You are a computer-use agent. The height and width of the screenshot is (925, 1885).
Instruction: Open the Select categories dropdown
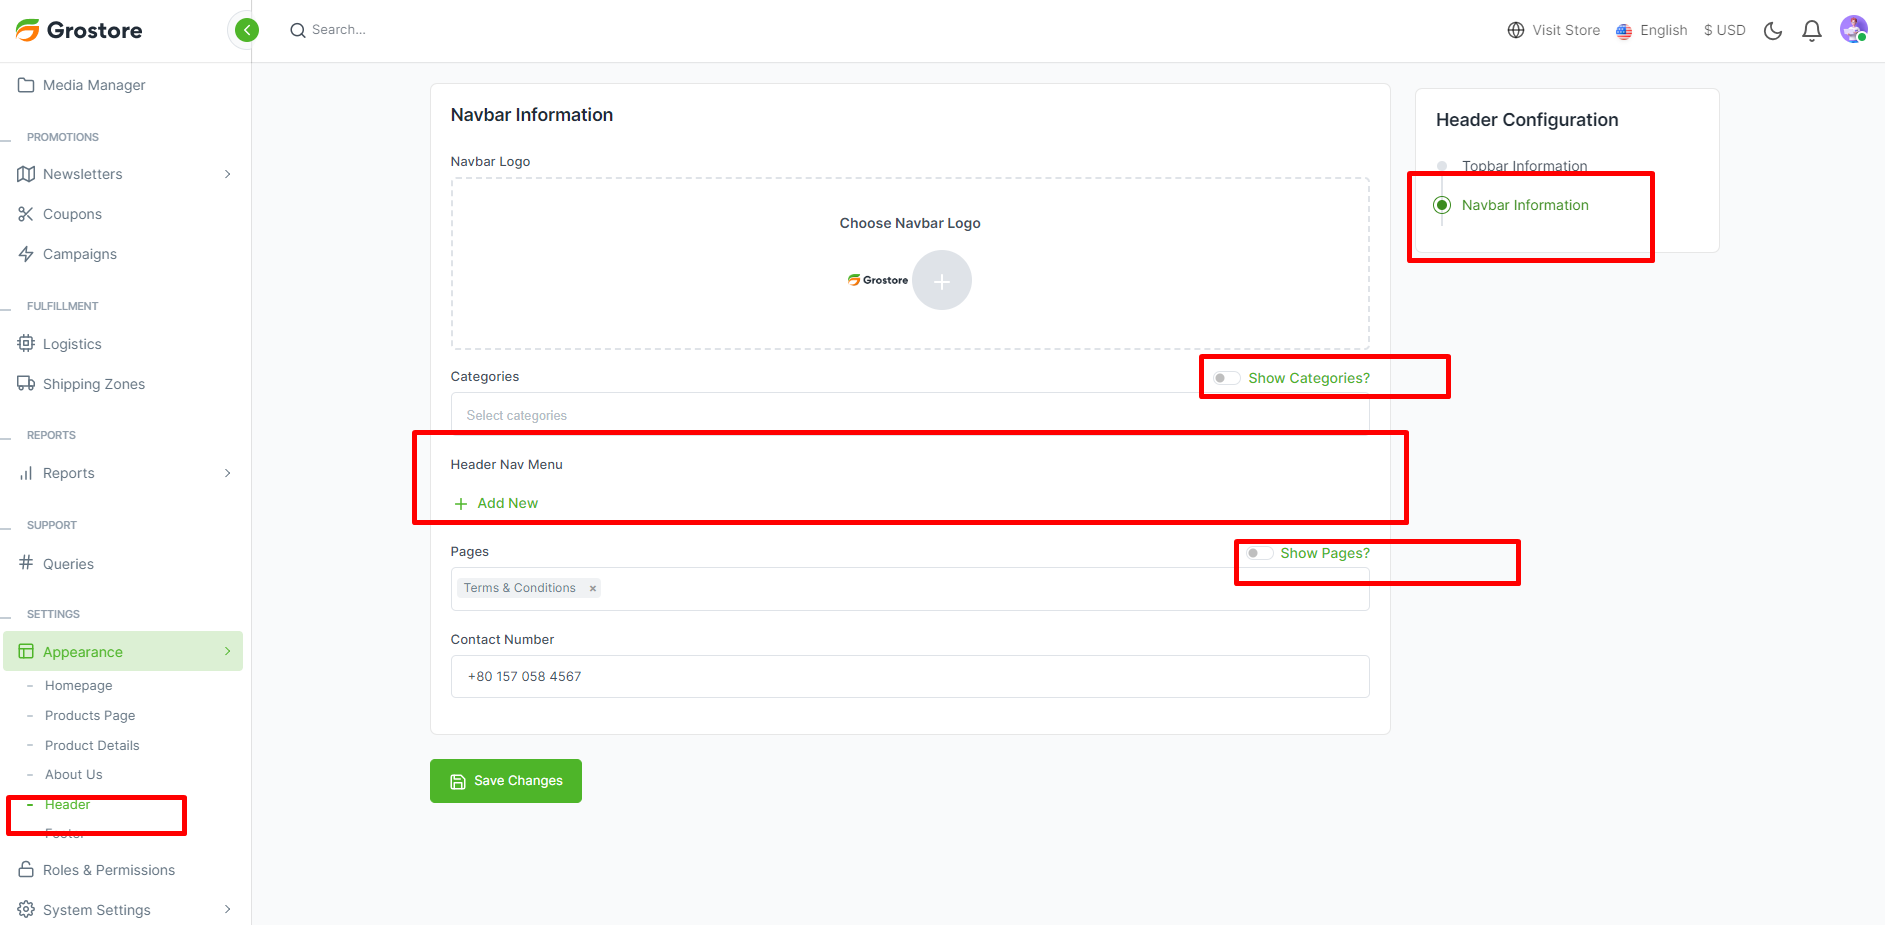click(x=820, y=415)
